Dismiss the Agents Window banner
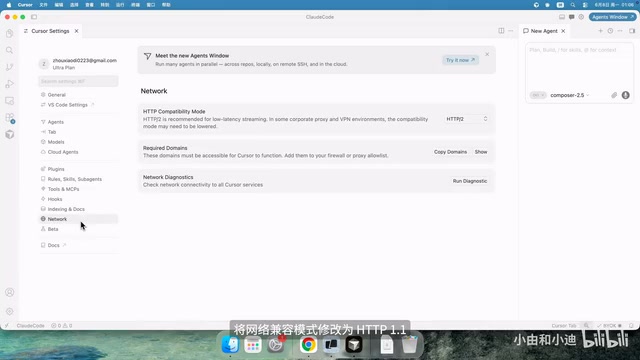 [487, 54]
